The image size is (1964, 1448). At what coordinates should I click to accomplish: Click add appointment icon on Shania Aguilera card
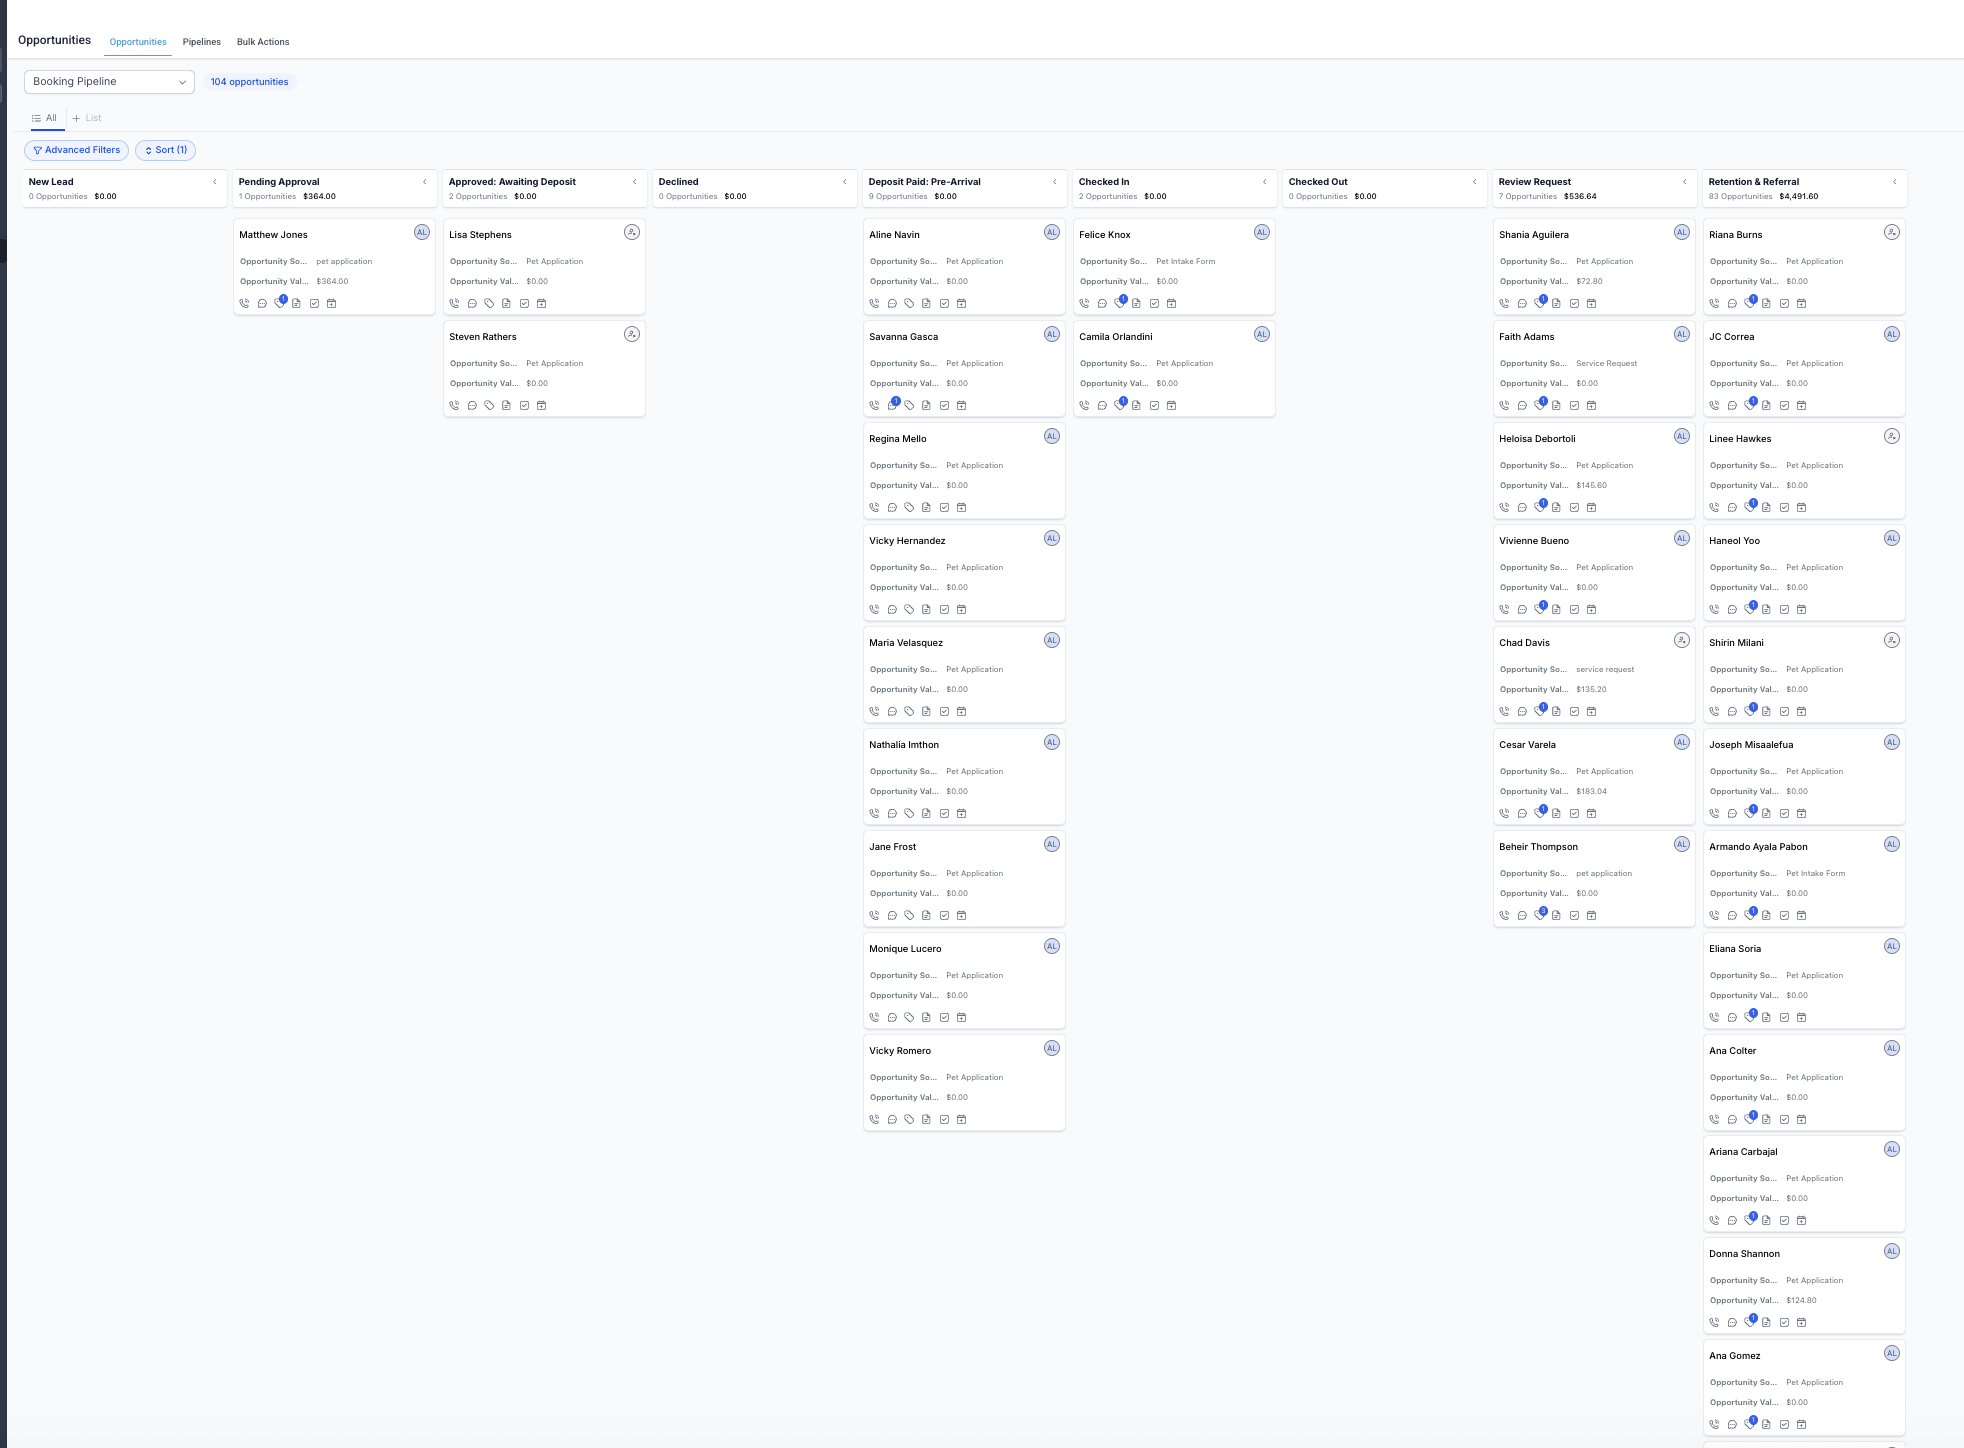(1591, 304)
